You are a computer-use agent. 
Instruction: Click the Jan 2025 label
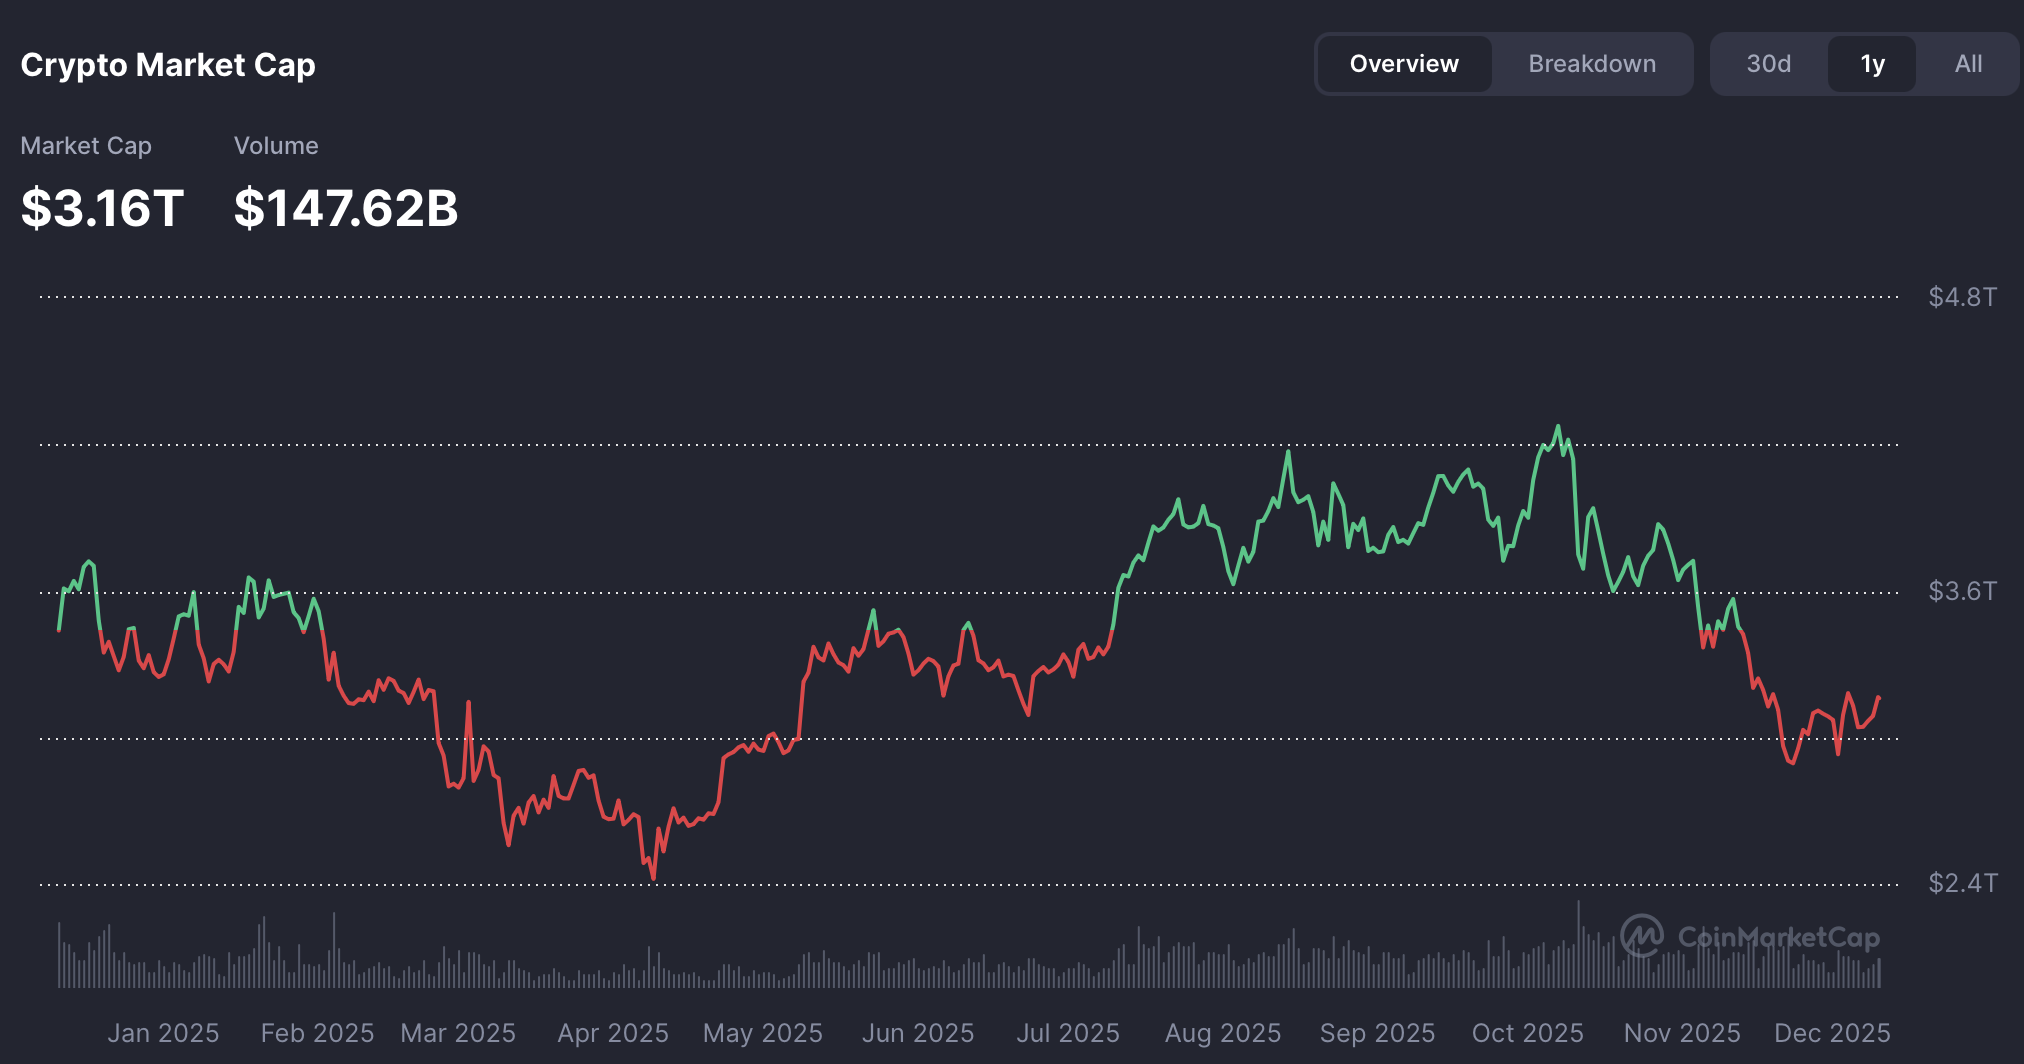[163, 1033]
